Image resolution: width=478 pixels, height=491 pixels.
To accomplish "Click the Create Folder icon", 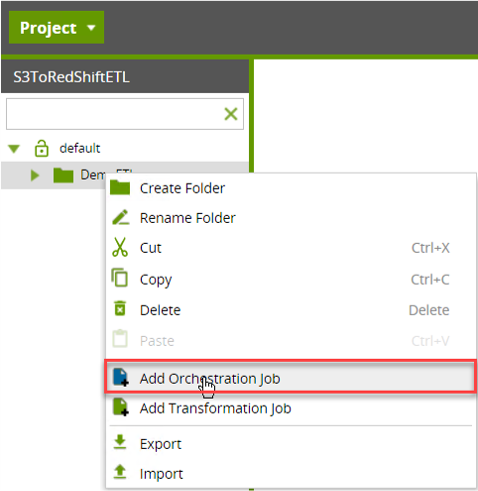I will click(120, 188).
